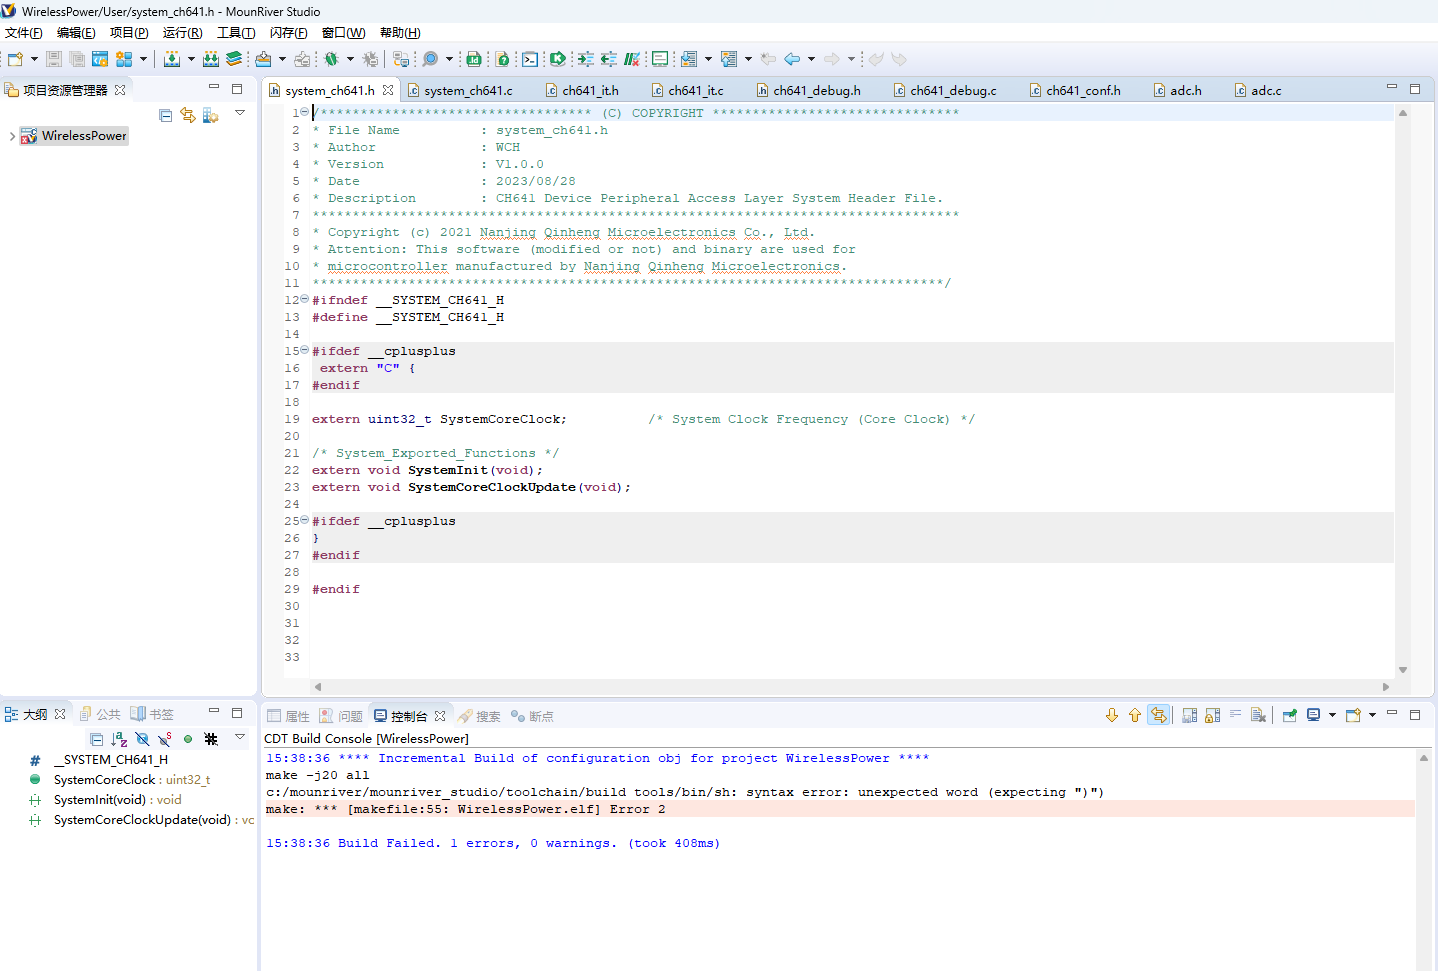Screen dimensions: 1438x971
Task: Switch to the adc.c editor tab
Action: pyautogui.click(x=1258, y=90)
